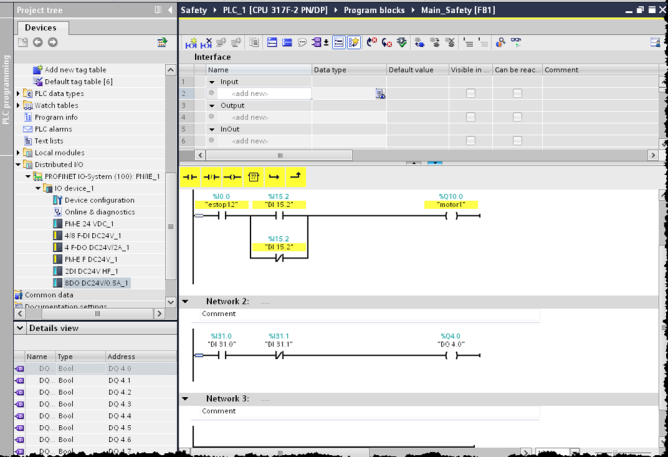Collapse the Output section in Interface
The image size is (668, 457).
click(x=212, y=106)
